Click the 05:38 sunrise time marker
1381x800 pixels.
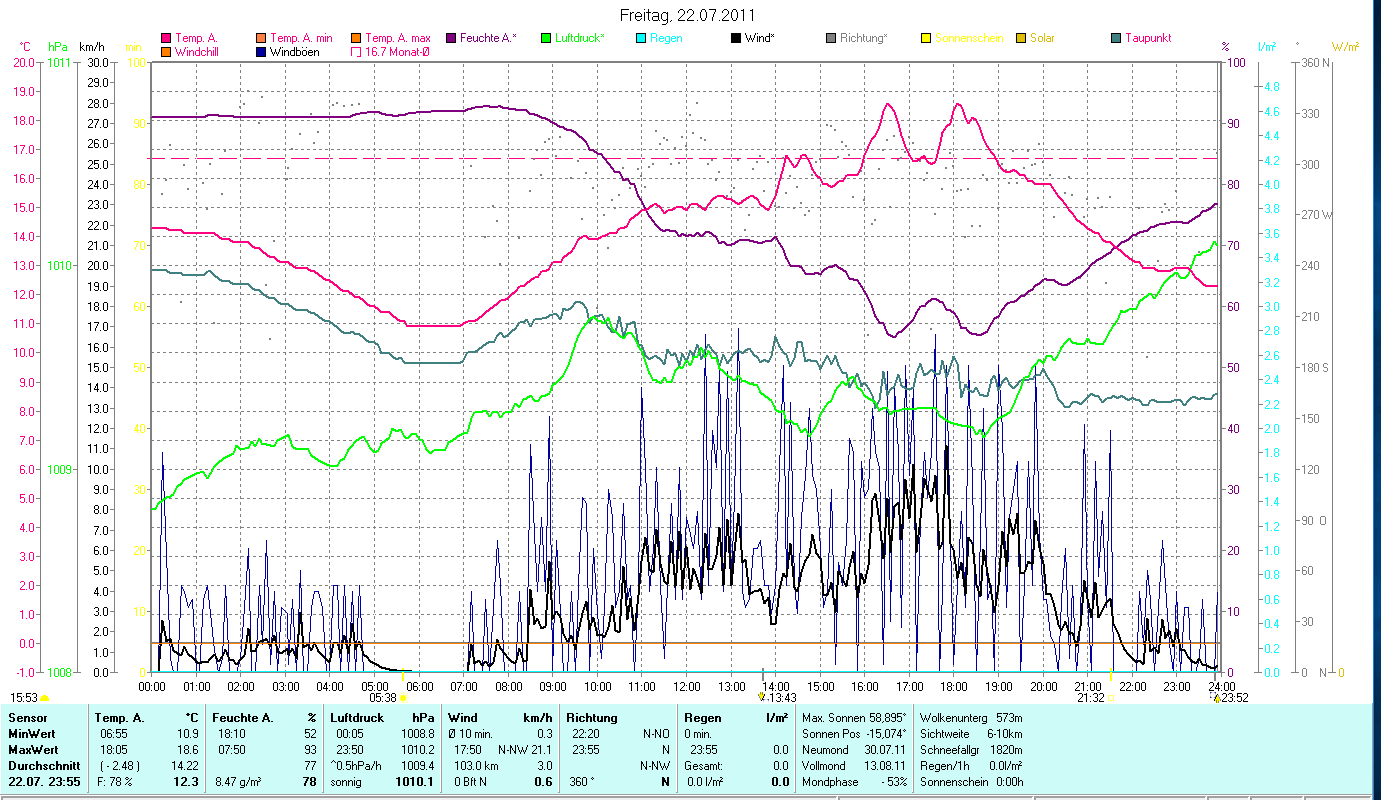pos(384,698)
